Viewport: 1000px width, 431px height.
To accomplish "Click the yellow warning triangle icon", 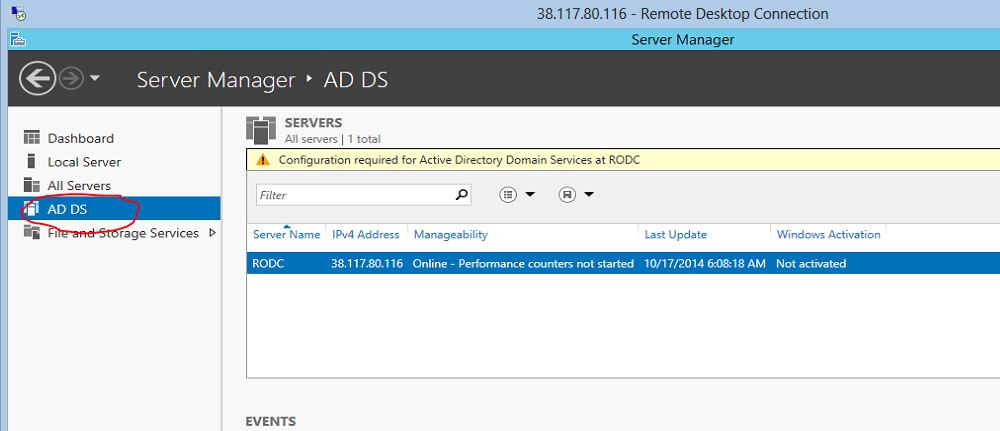I will point(263,160).
